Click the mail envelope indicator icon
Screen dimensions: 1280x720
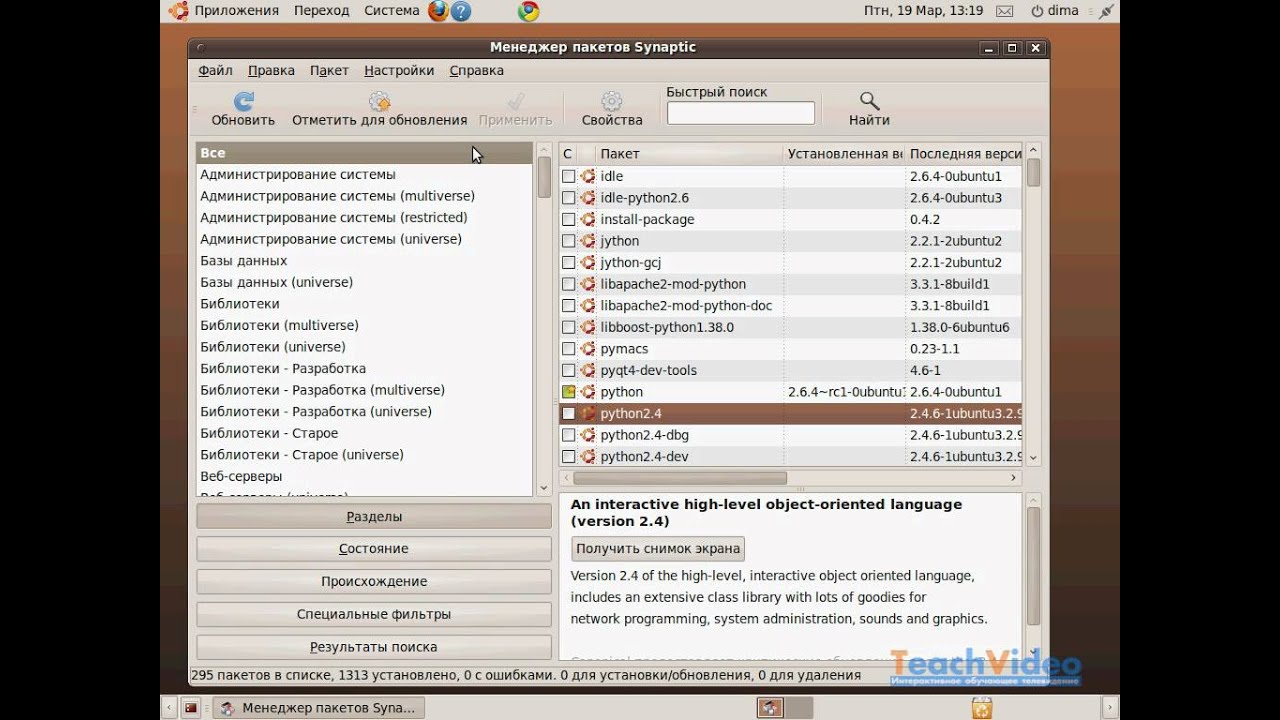1005,11
